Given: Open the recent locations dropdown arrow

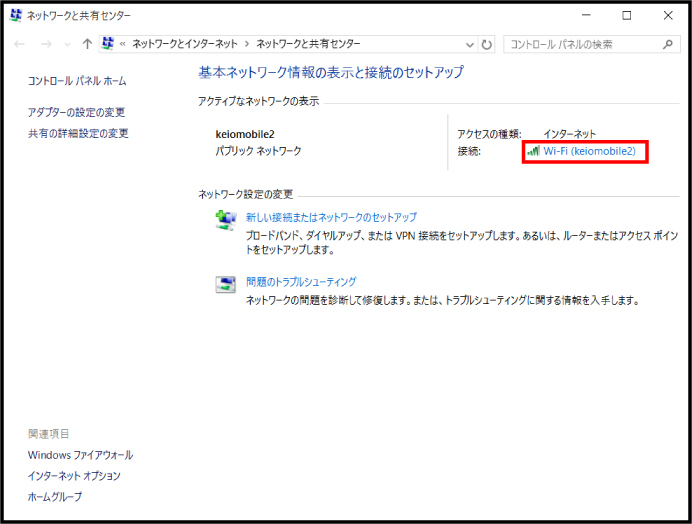Looking at the screenshot, I should click(66, 44).
